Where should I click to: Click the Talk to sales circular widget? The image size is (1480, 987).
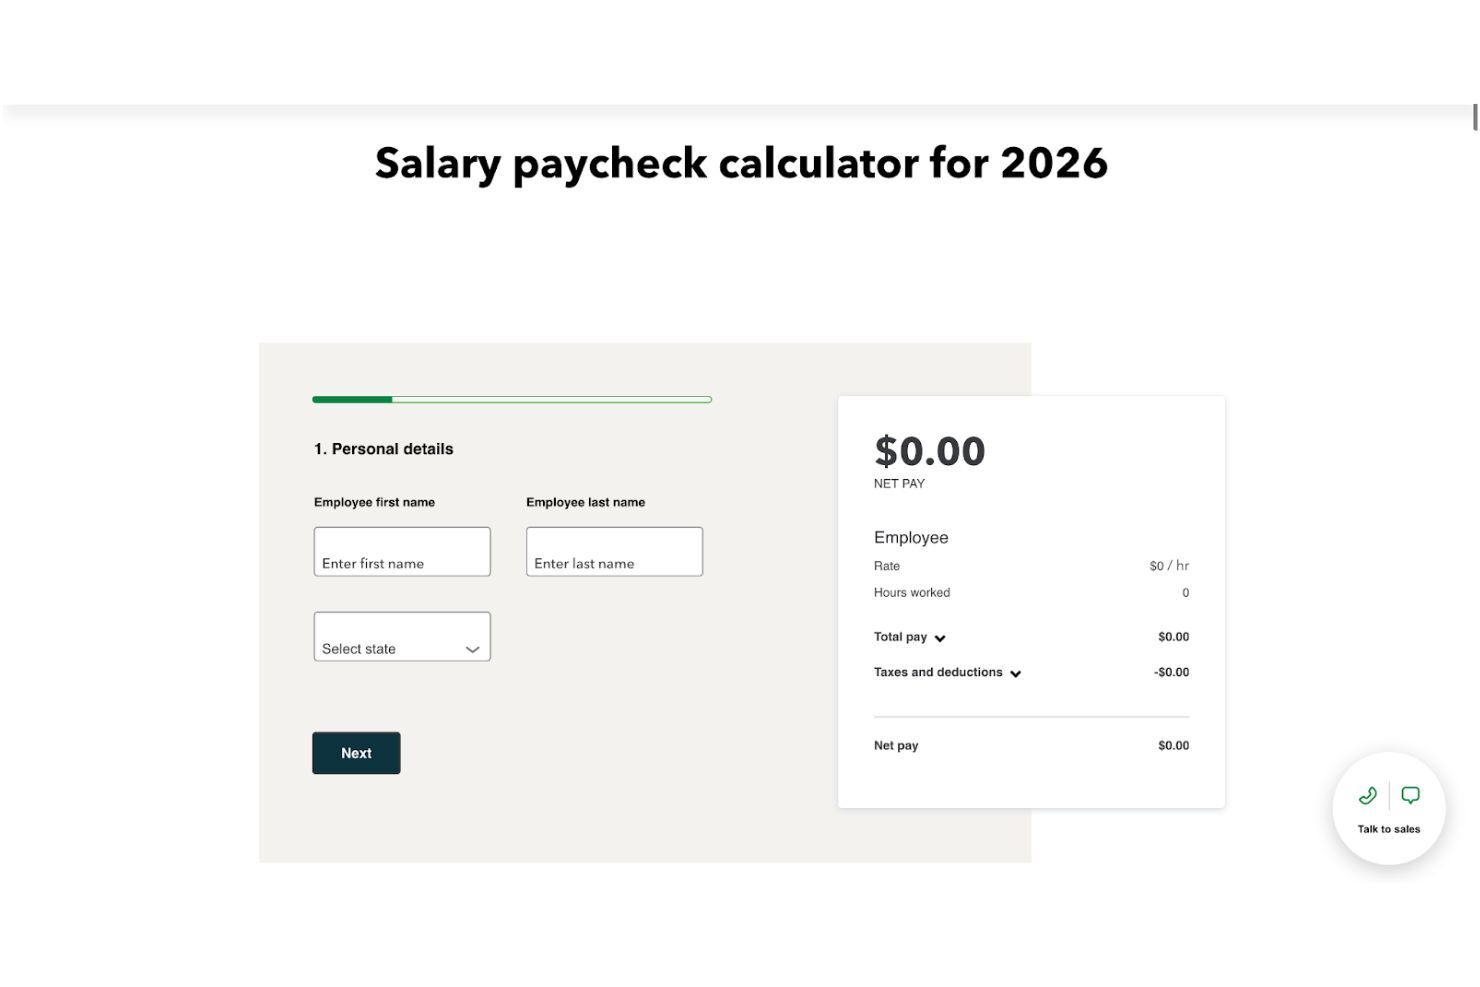pos(1388,810)
